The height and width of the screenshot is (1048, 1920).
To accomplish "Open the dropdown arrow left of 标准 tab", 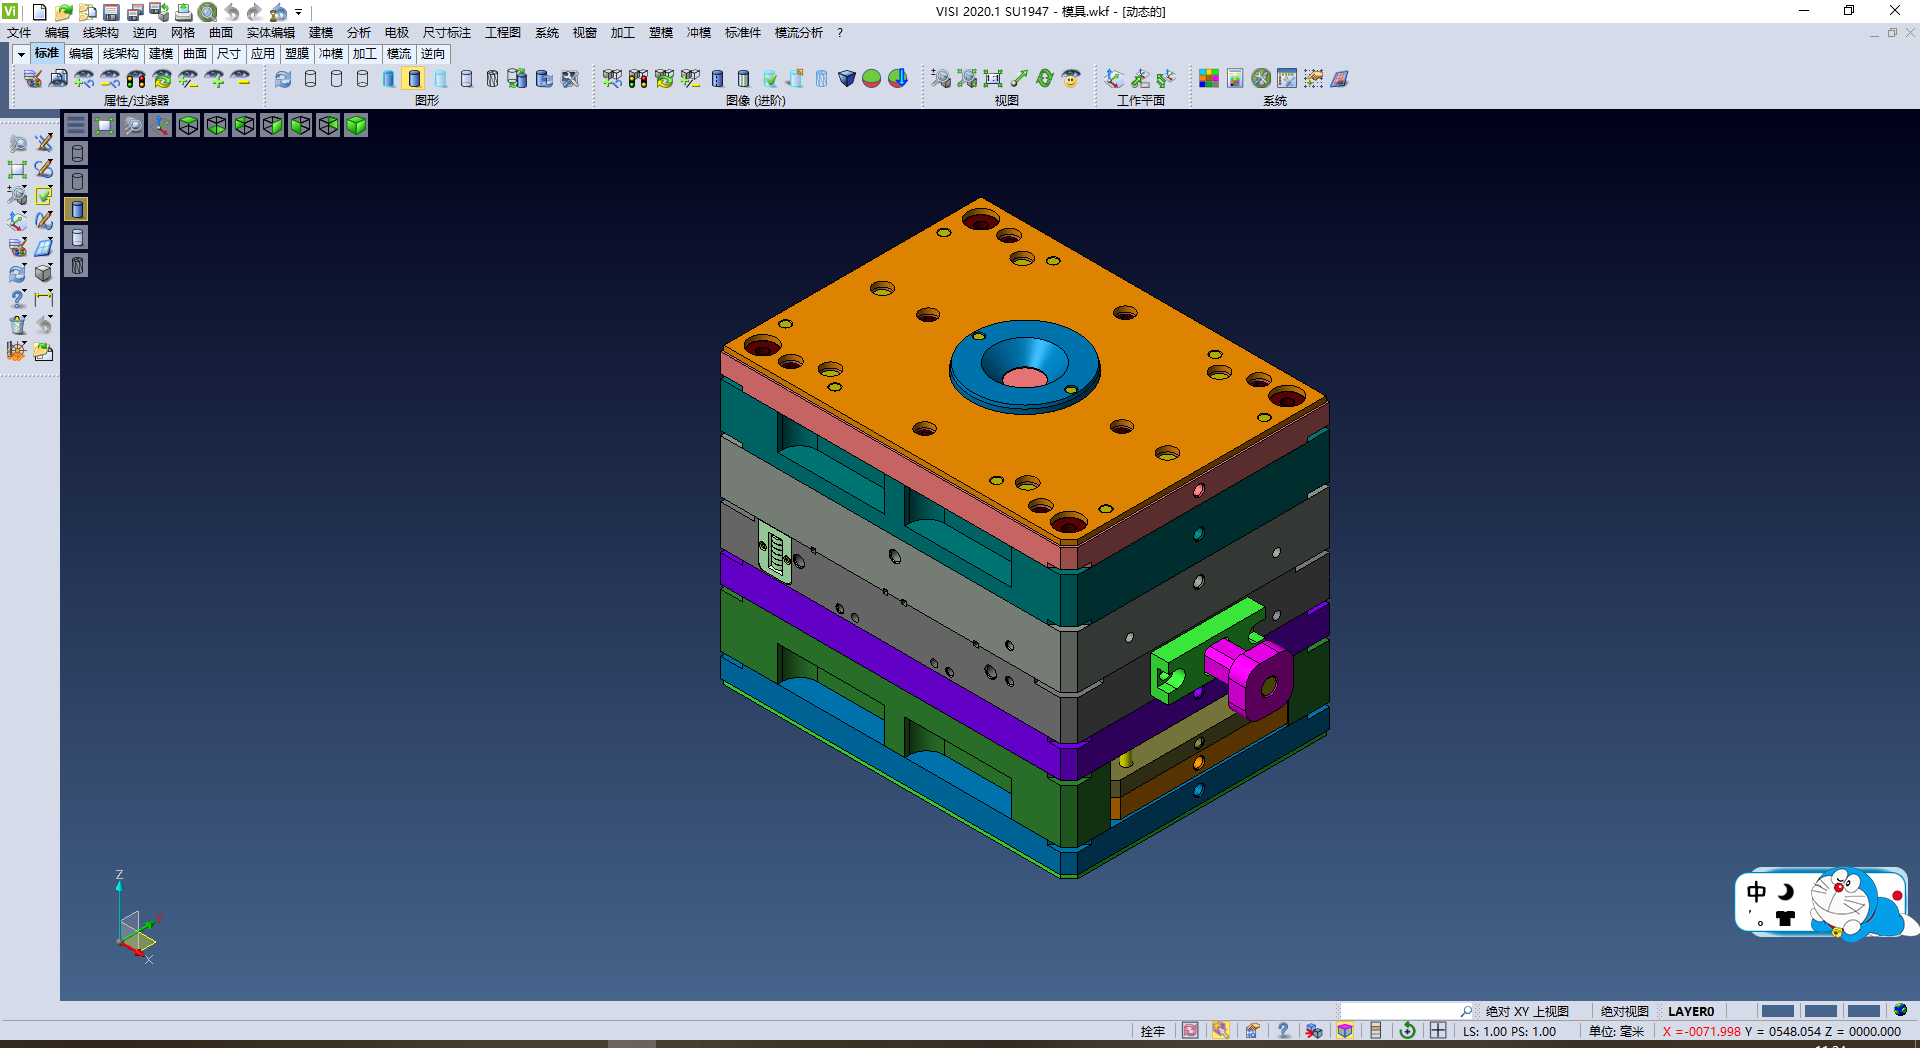I will pyautogui.click(x=21, y=54).
